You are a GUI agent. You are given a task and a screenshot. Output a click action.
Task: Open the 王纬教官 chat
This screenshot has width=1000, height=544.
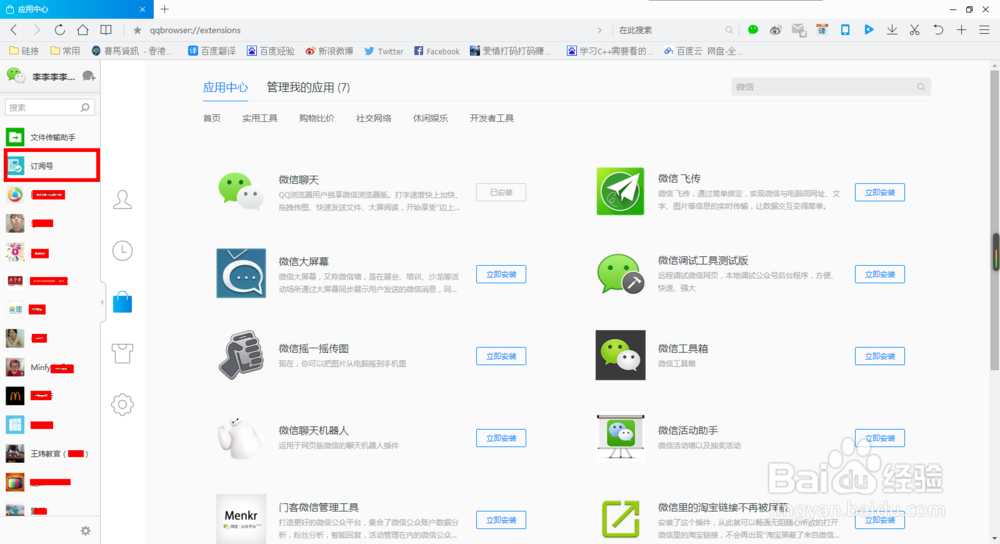51,453
